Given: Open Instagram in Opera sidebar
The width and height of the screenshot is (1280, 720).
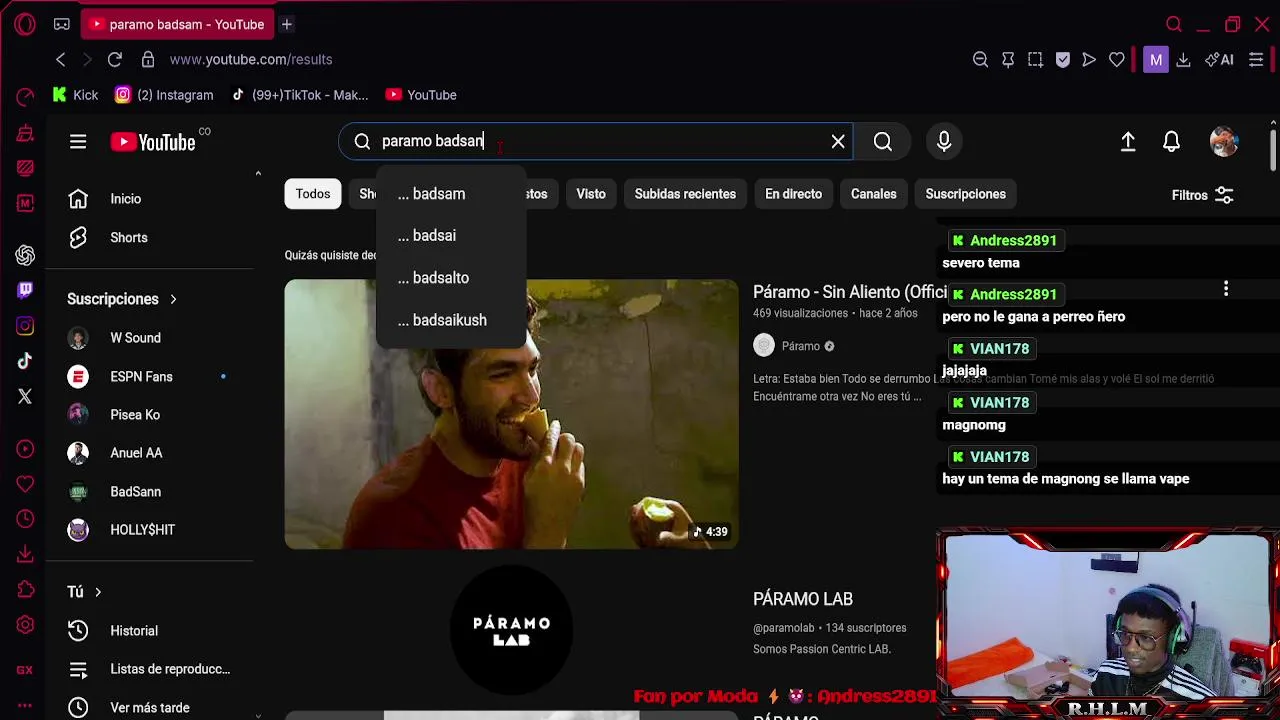Looking at the screenshot, I should click(25, 326).
